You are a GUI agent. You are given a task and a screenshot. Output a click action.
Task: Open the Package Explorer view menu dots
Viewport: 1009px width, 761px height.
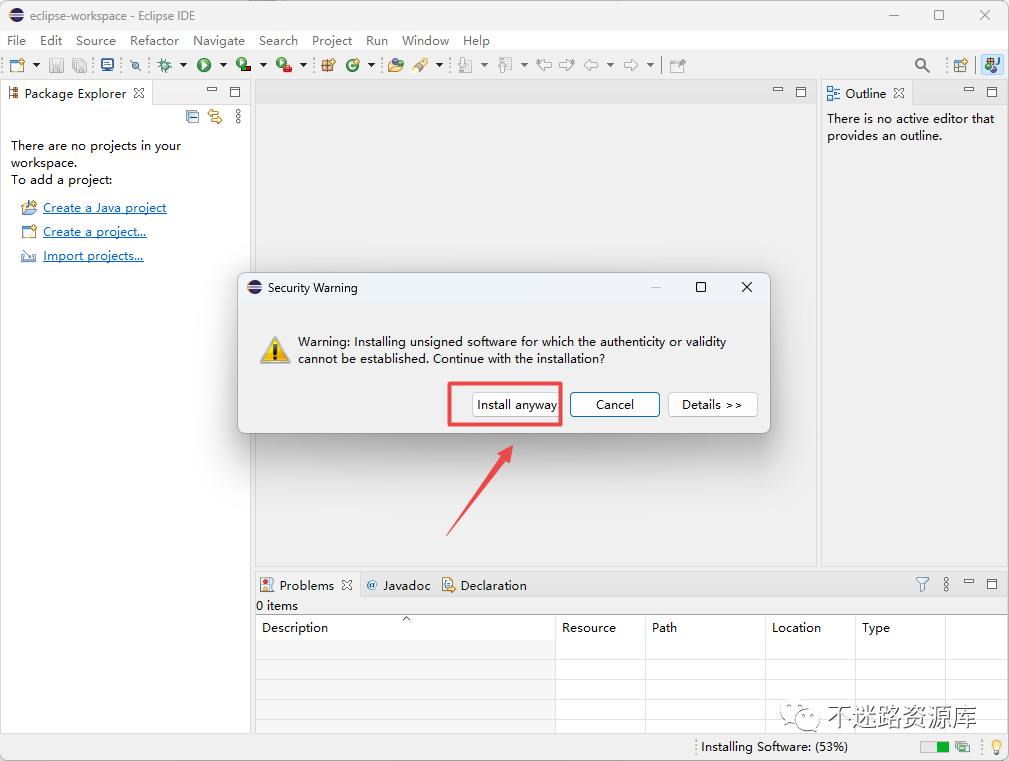pos(238,116)
